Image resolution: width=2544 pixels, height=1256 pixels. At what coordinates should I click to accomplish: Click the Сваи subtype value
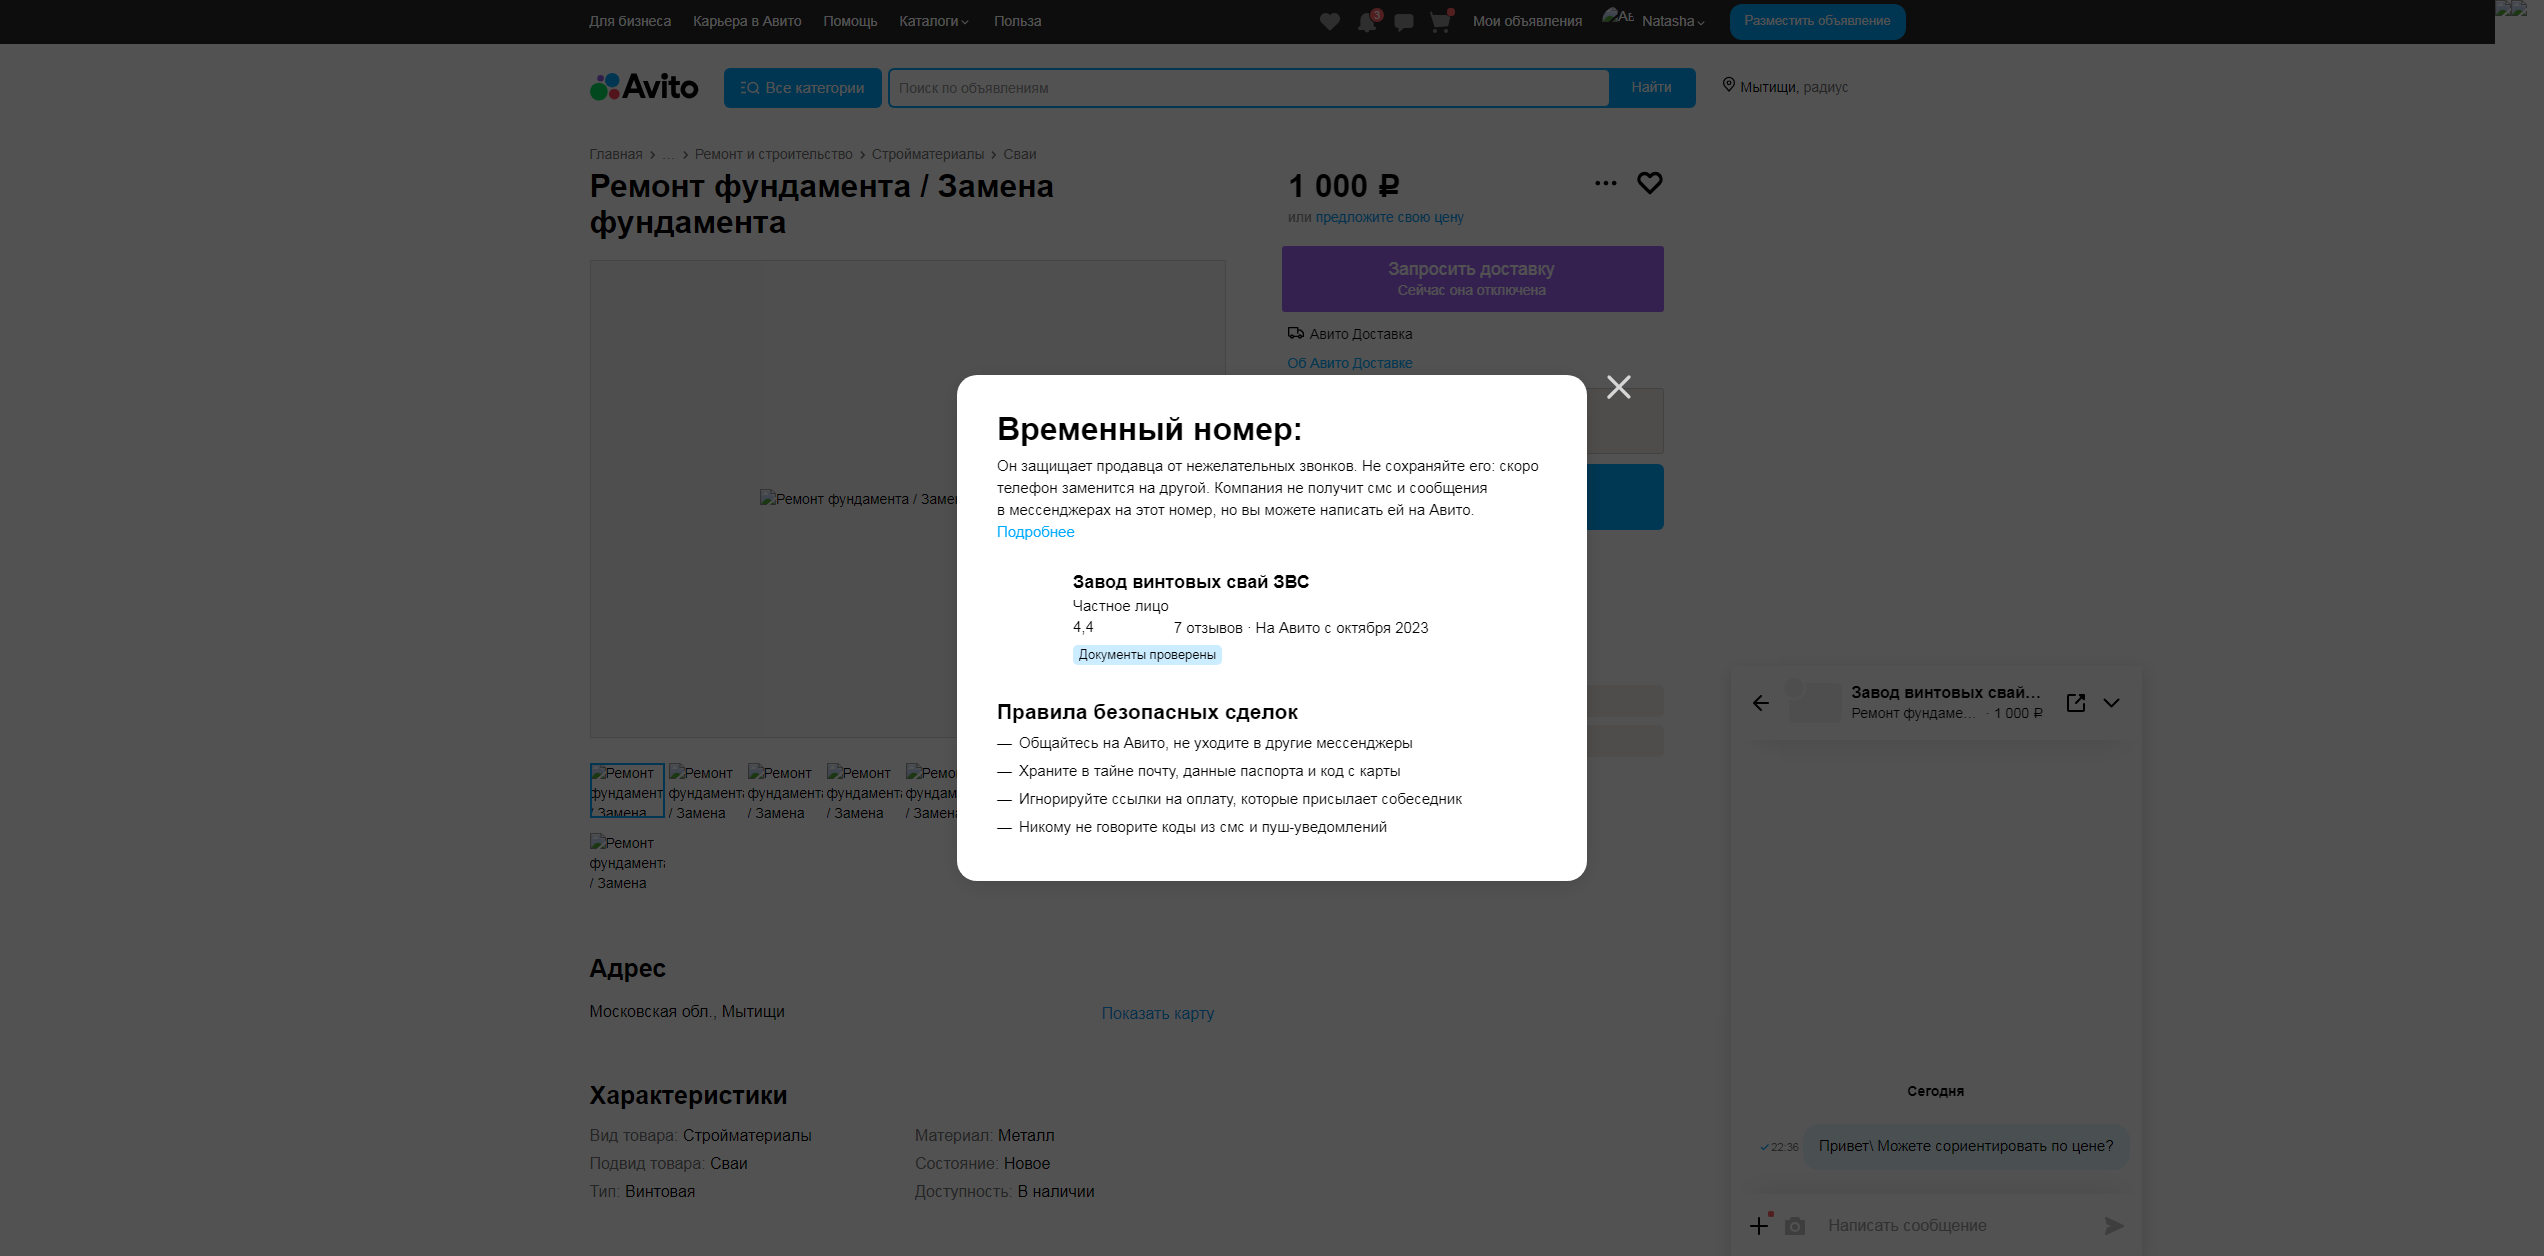pos(729,1164)
